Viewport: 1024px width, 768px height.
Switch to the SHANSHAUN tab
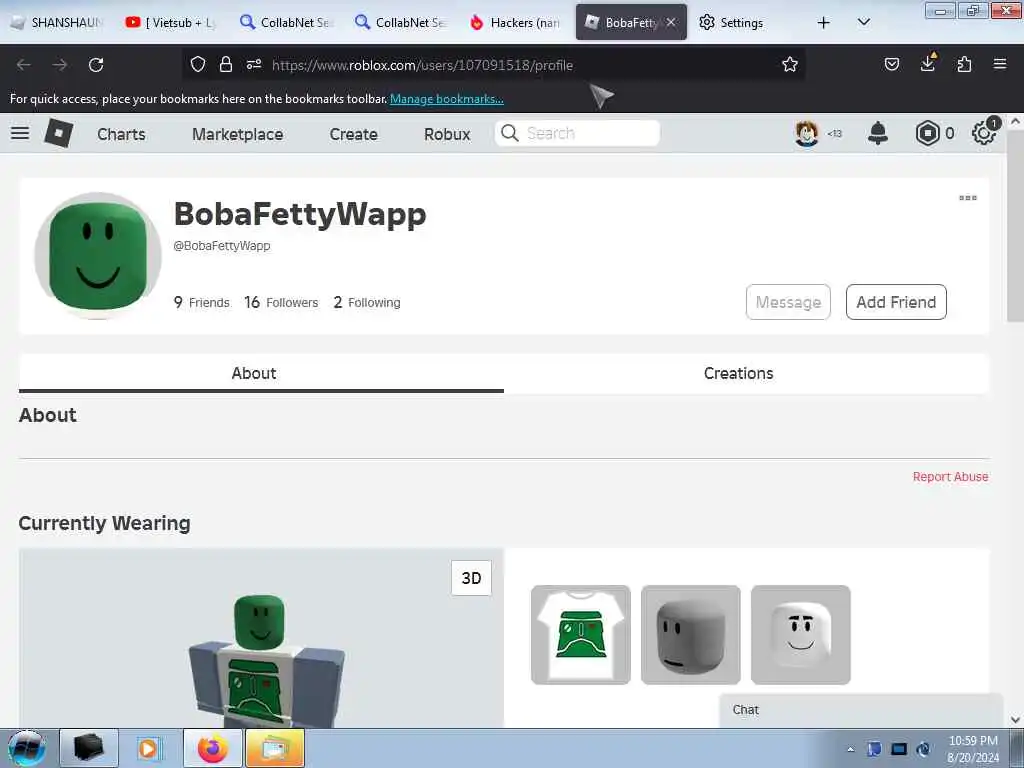(x=57, y=23)
